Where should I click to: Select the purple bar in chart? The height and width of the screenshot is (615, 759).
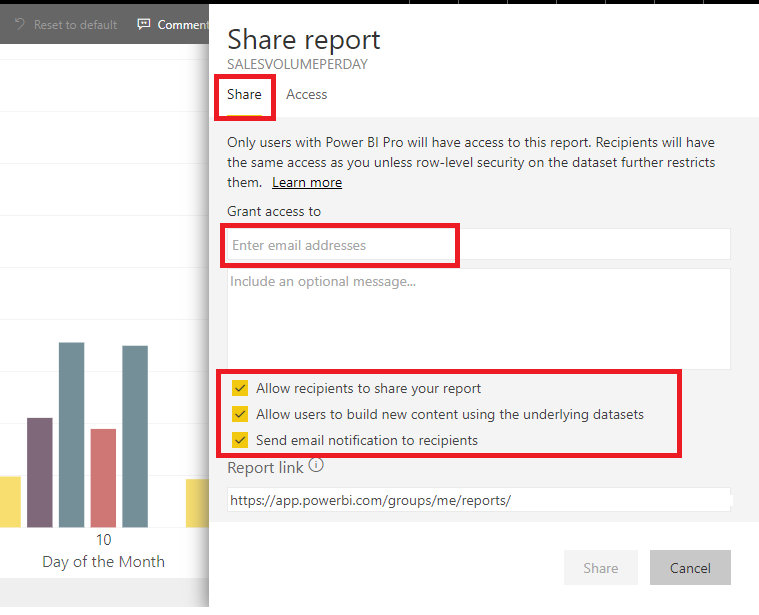click(40, 472)
